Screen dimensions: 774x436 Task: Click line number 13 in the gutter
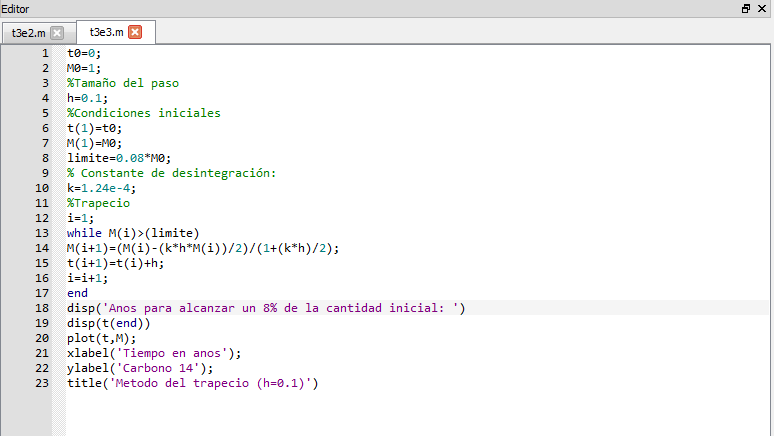click(43, 233)
